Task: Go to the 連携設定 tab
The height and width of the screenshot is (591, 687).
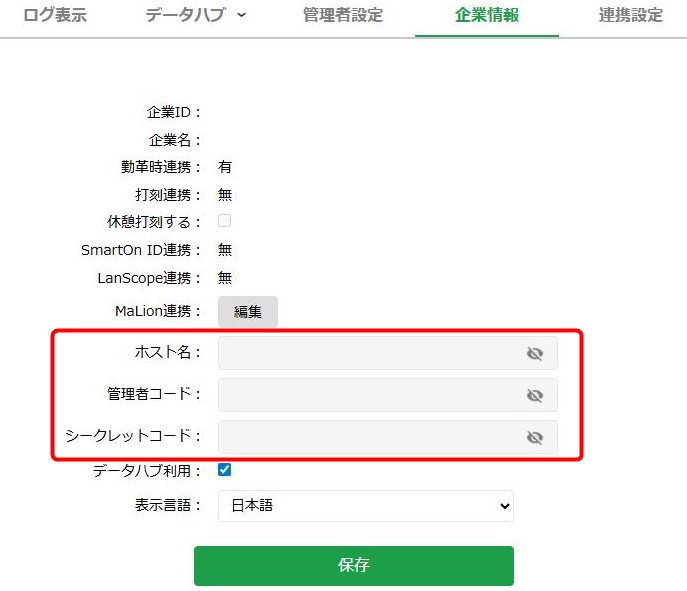Action: tap(630, 15)
